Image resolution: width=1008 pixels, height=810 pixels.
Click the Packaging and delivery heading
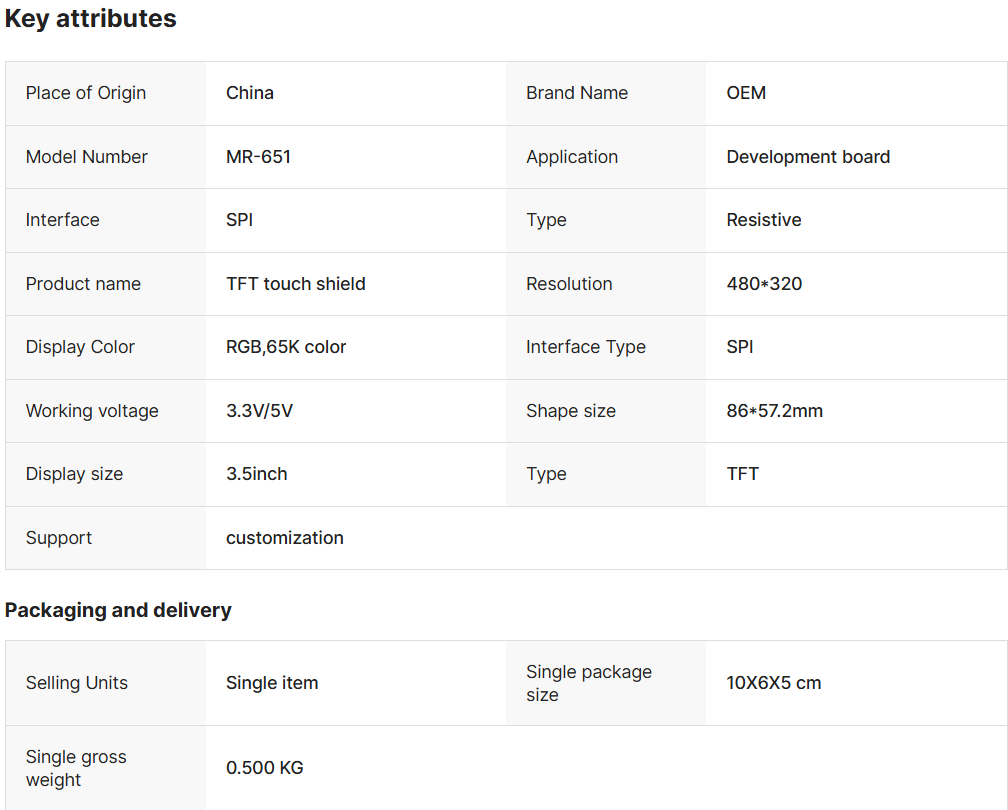pos(118,610)
